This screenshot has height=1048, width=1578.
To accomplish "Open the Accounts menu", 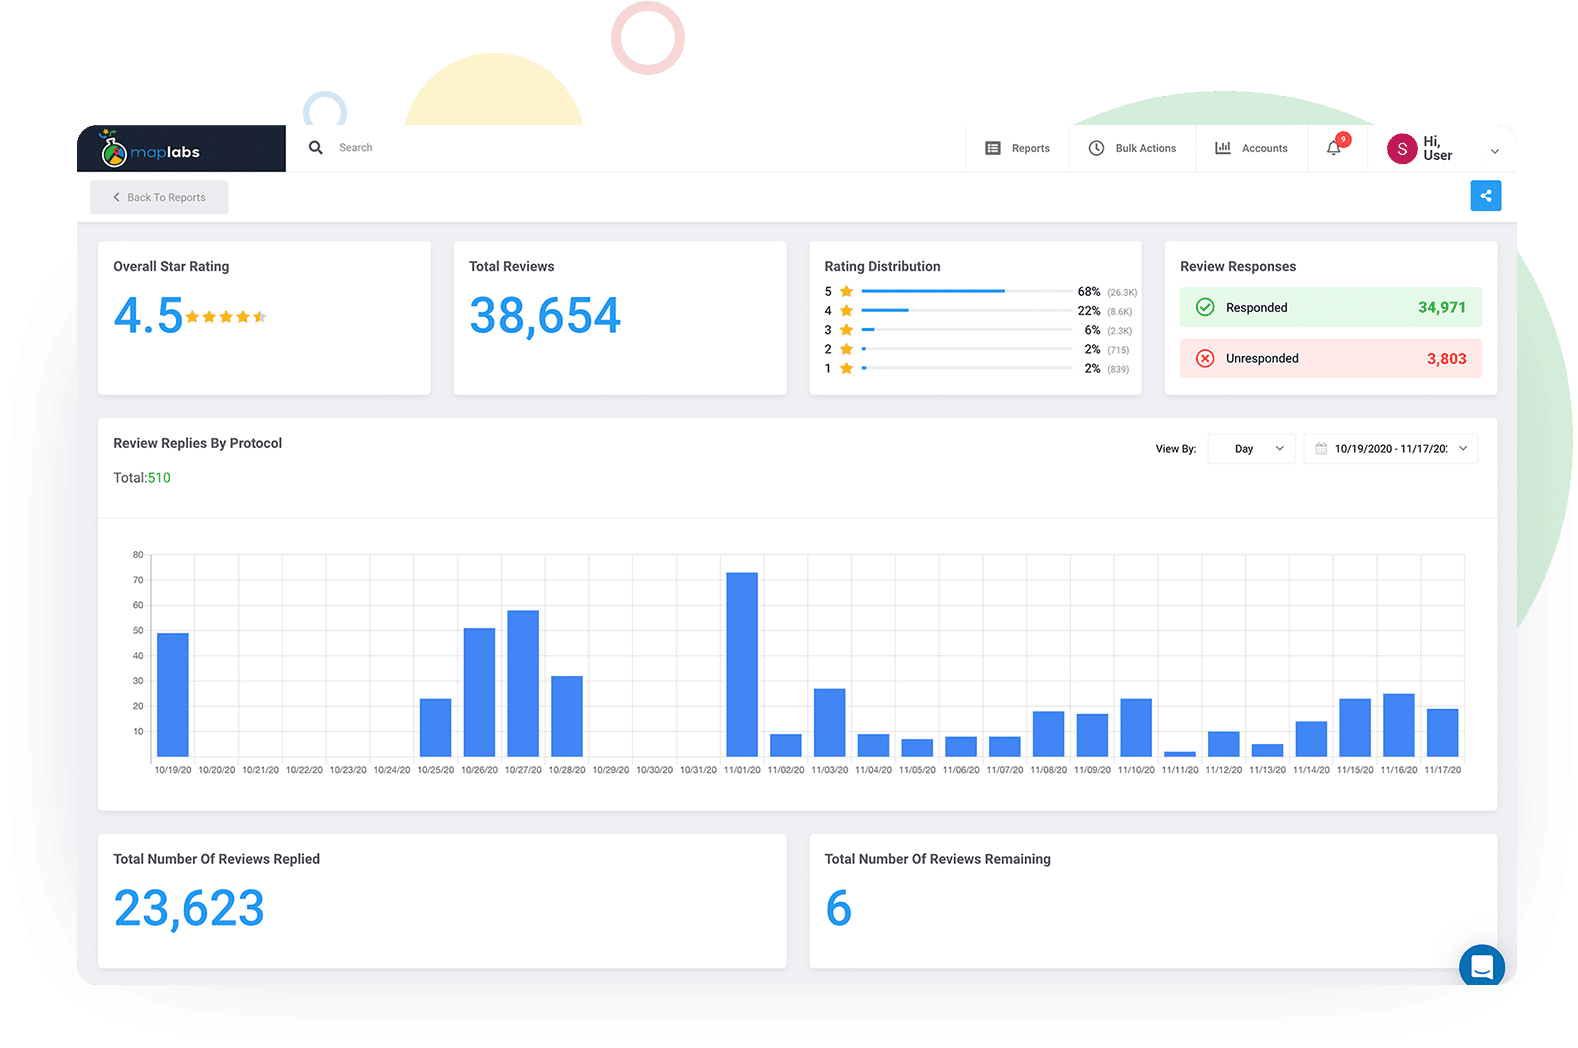I will pos(1251,148).
